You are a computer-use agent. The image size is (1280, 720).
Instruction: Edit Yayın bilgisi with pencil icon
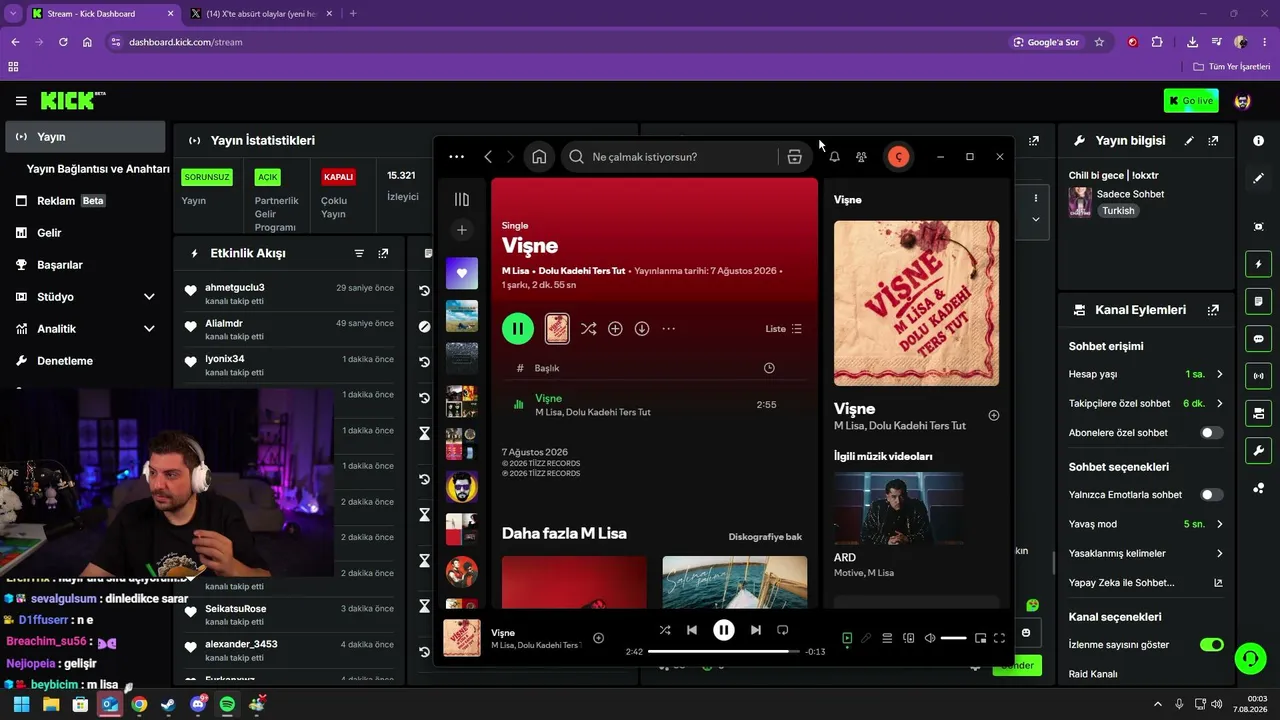tap(1189, 141)
